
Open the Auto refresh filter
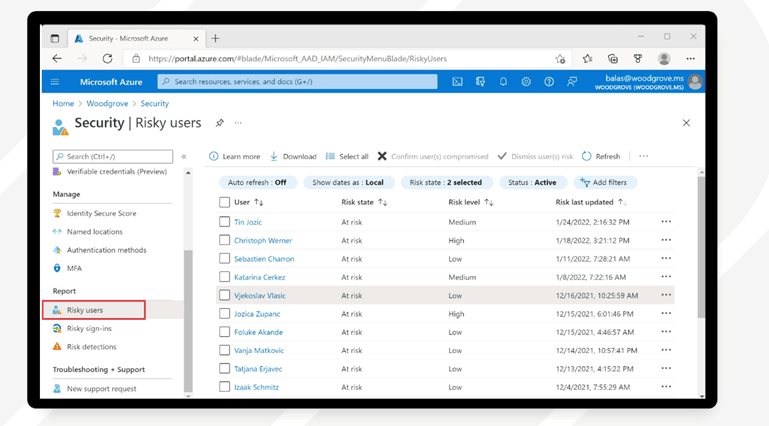257,182
